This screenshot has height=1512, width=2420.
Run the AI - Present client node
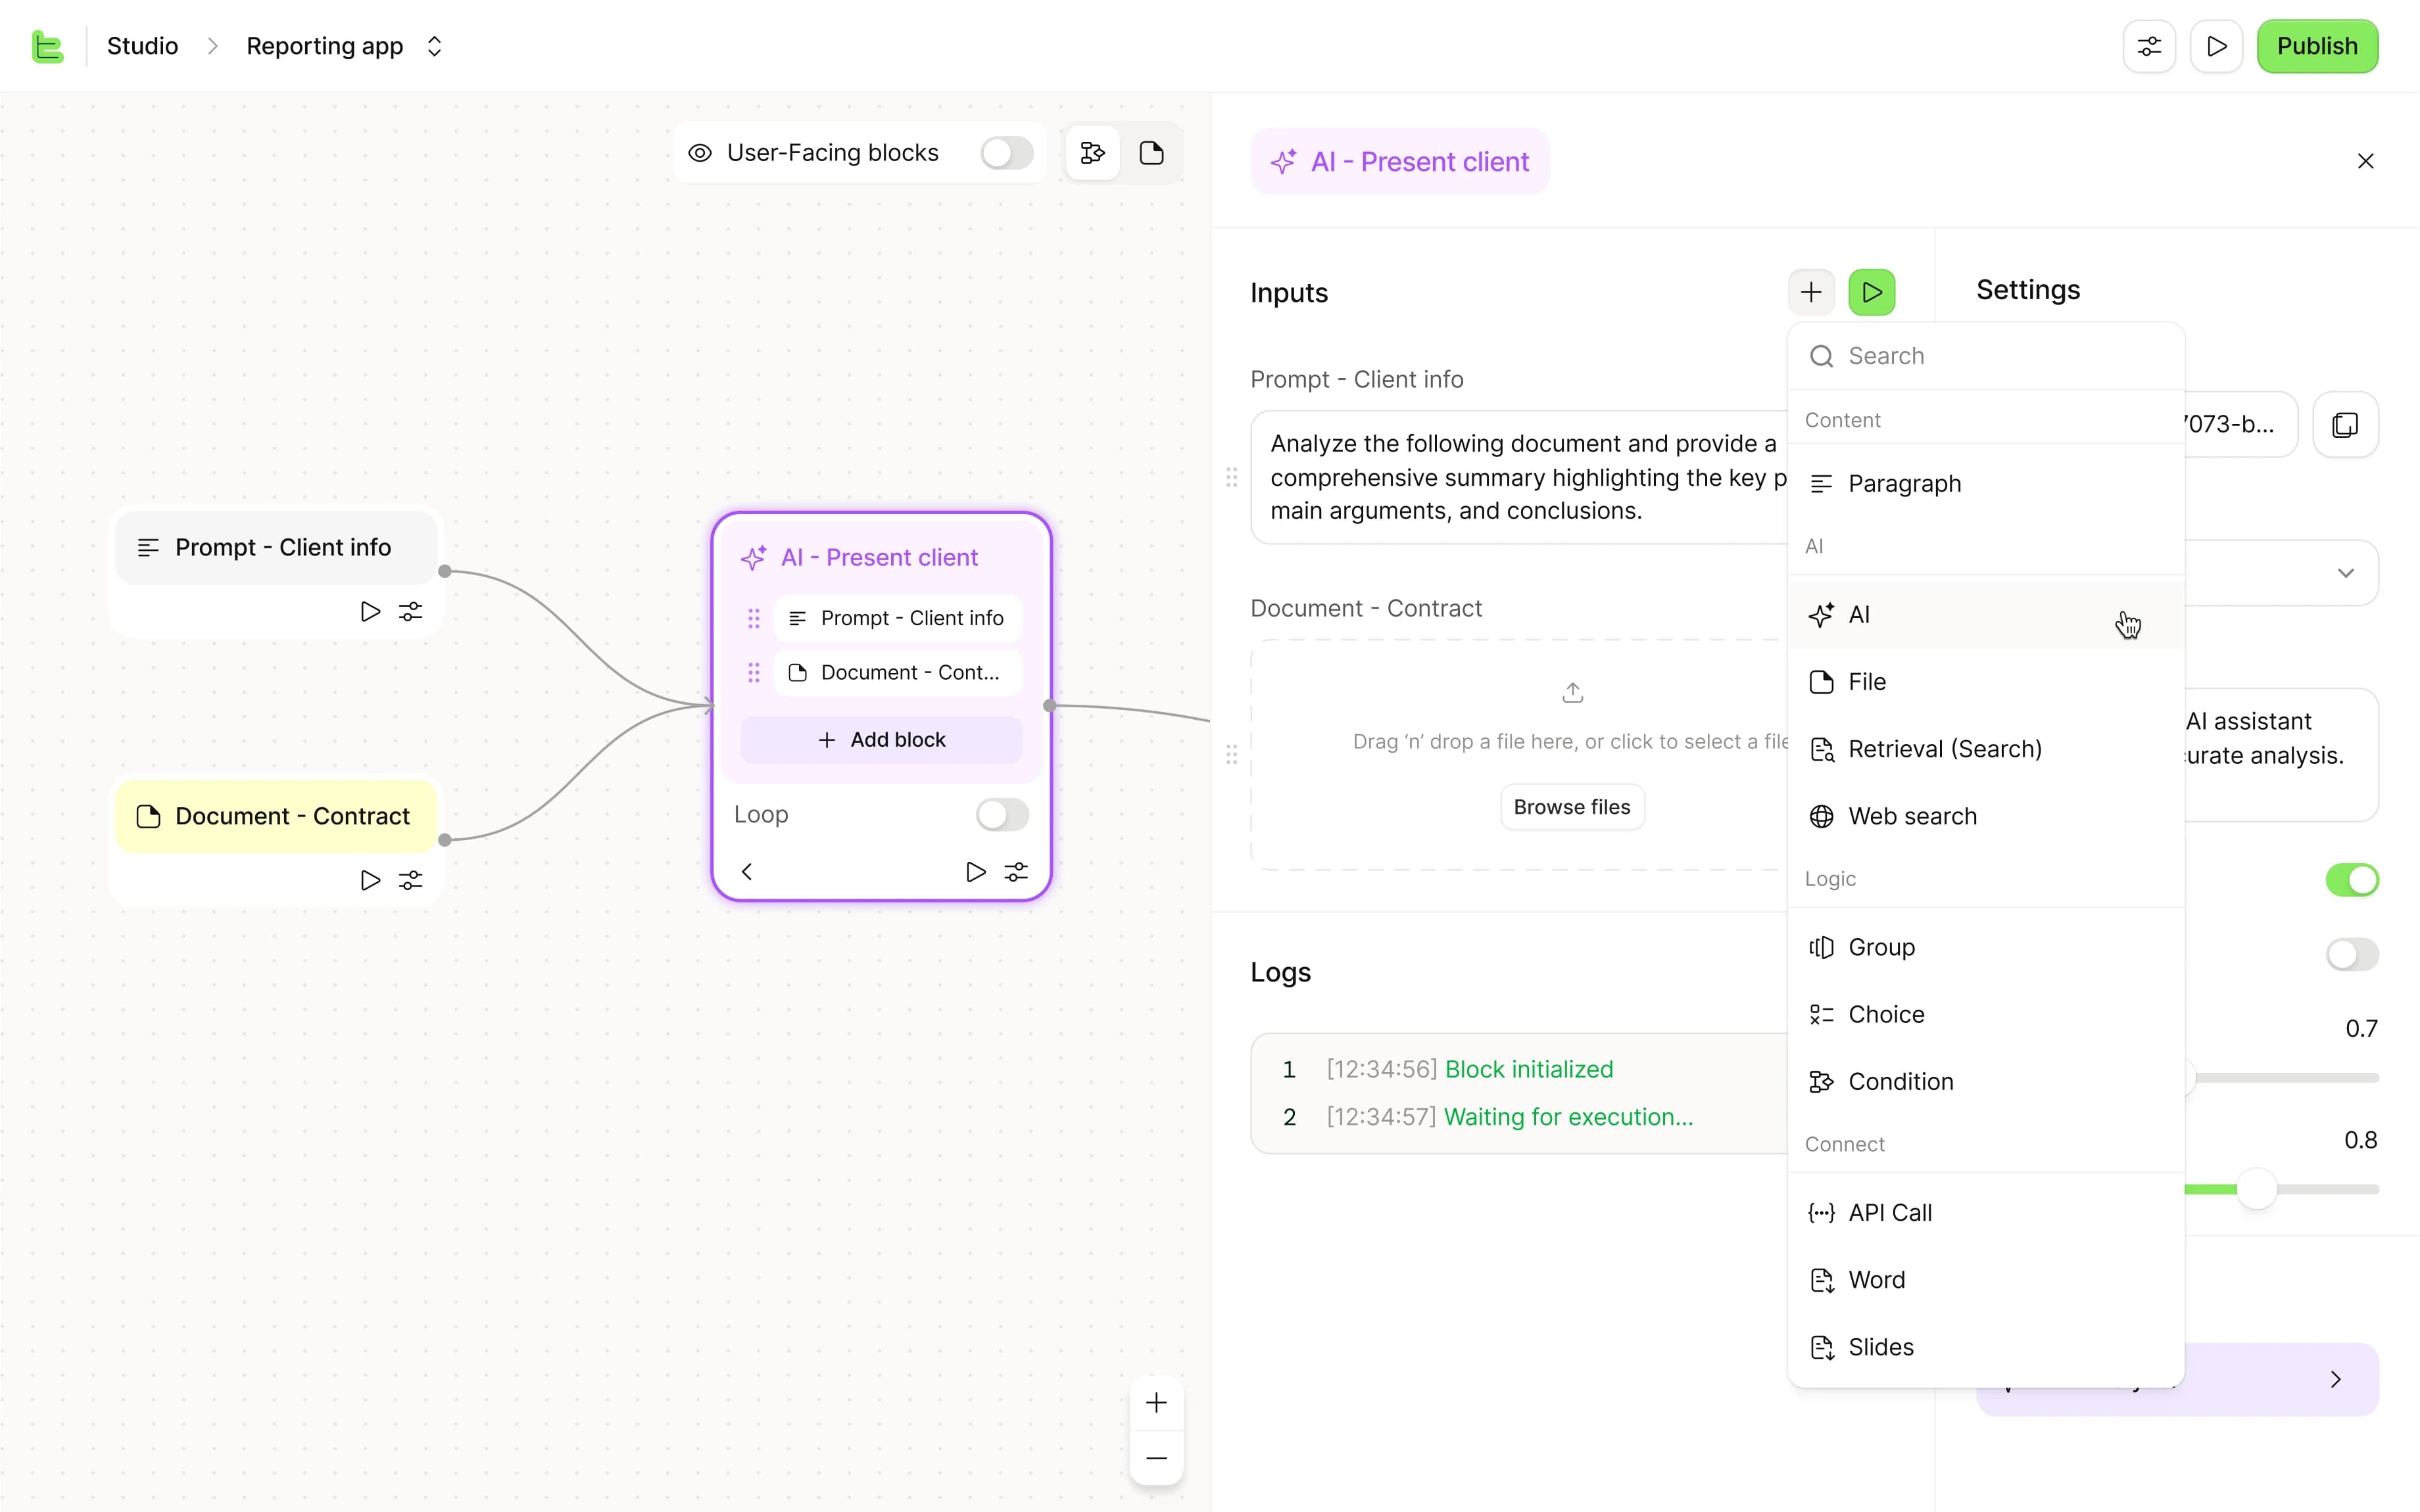coord(975,871)
